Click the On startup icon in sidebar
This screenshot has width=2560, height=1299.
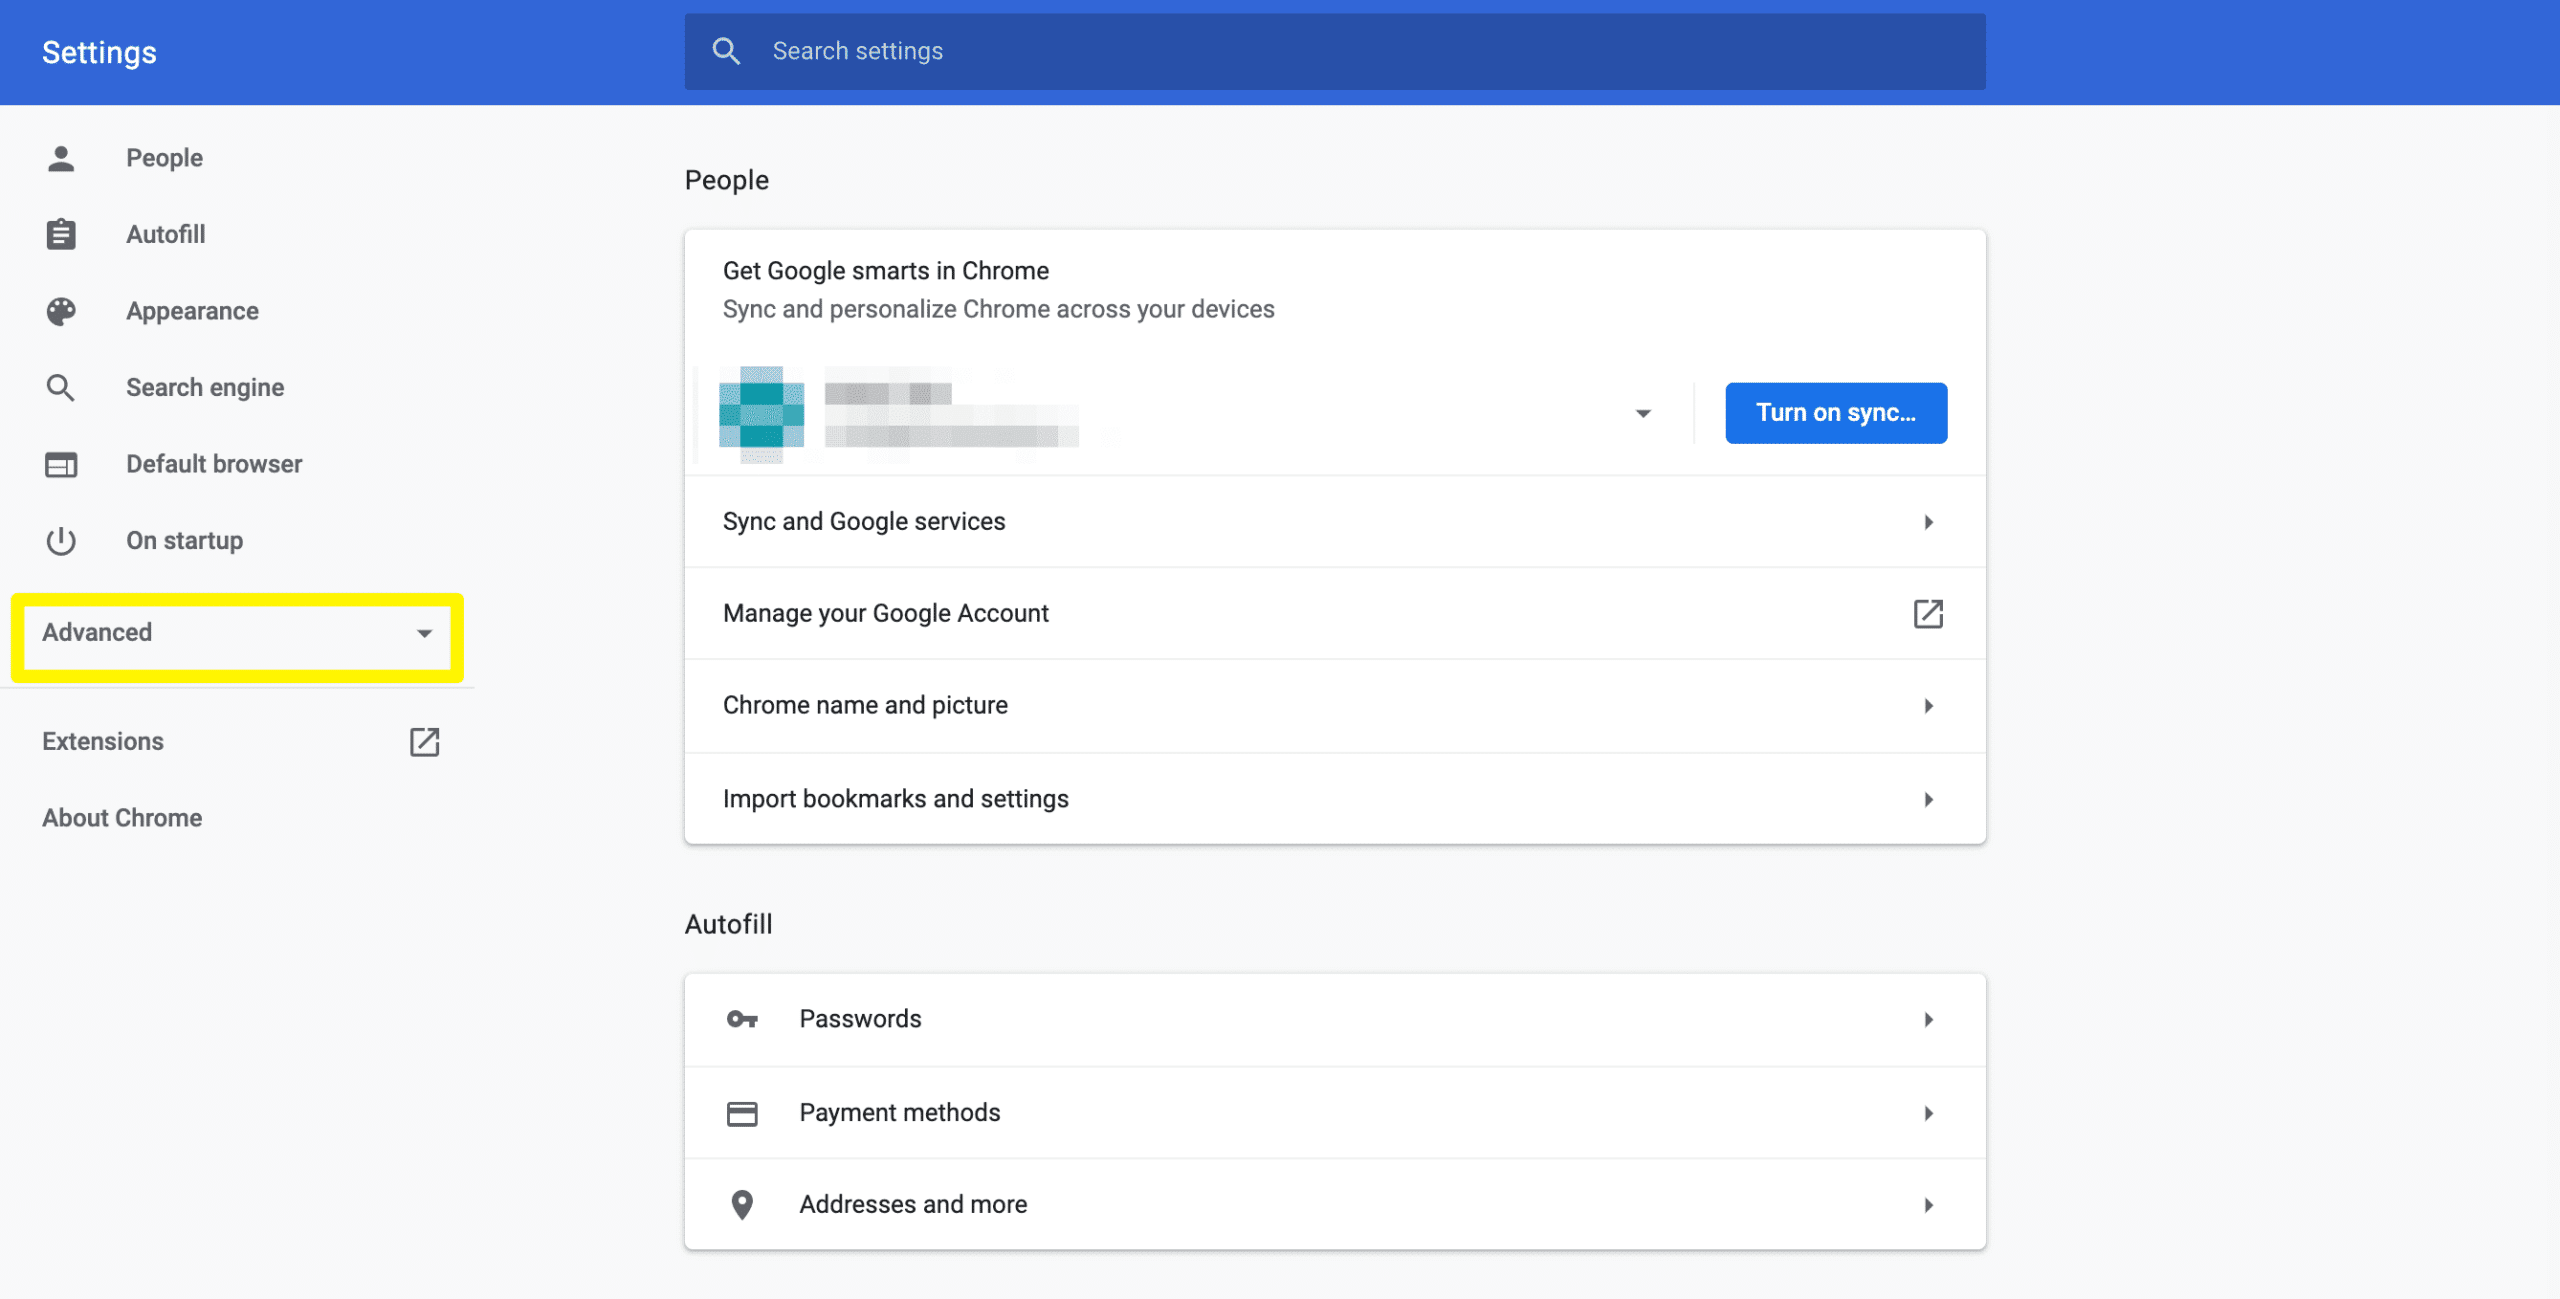pos(60,538)
